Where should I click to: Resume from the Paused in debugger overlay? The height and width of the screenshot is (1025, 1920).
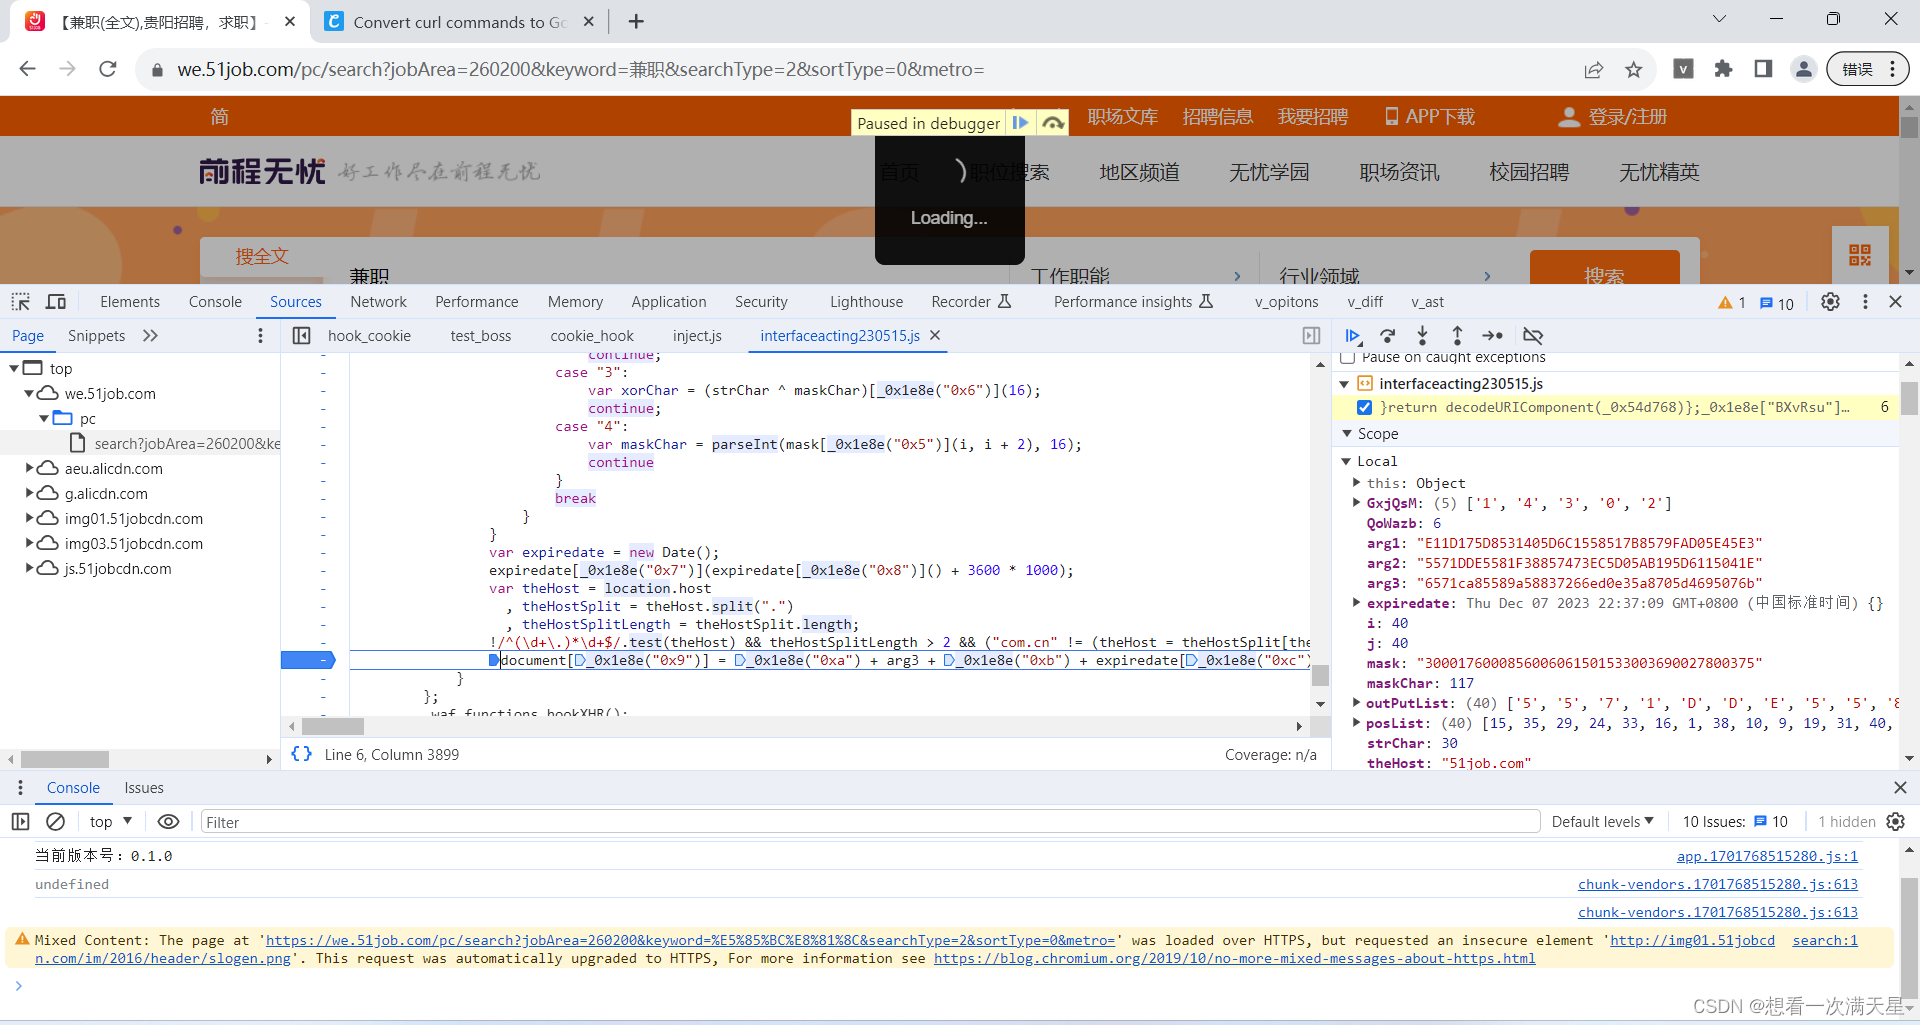coord(1020,123)
